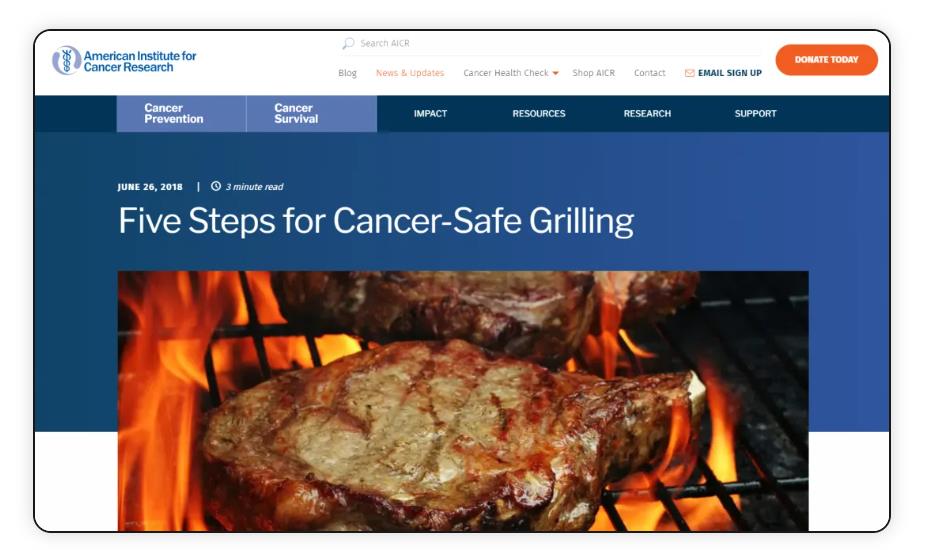Click the grilled steak article image

[x=463, y=401]
